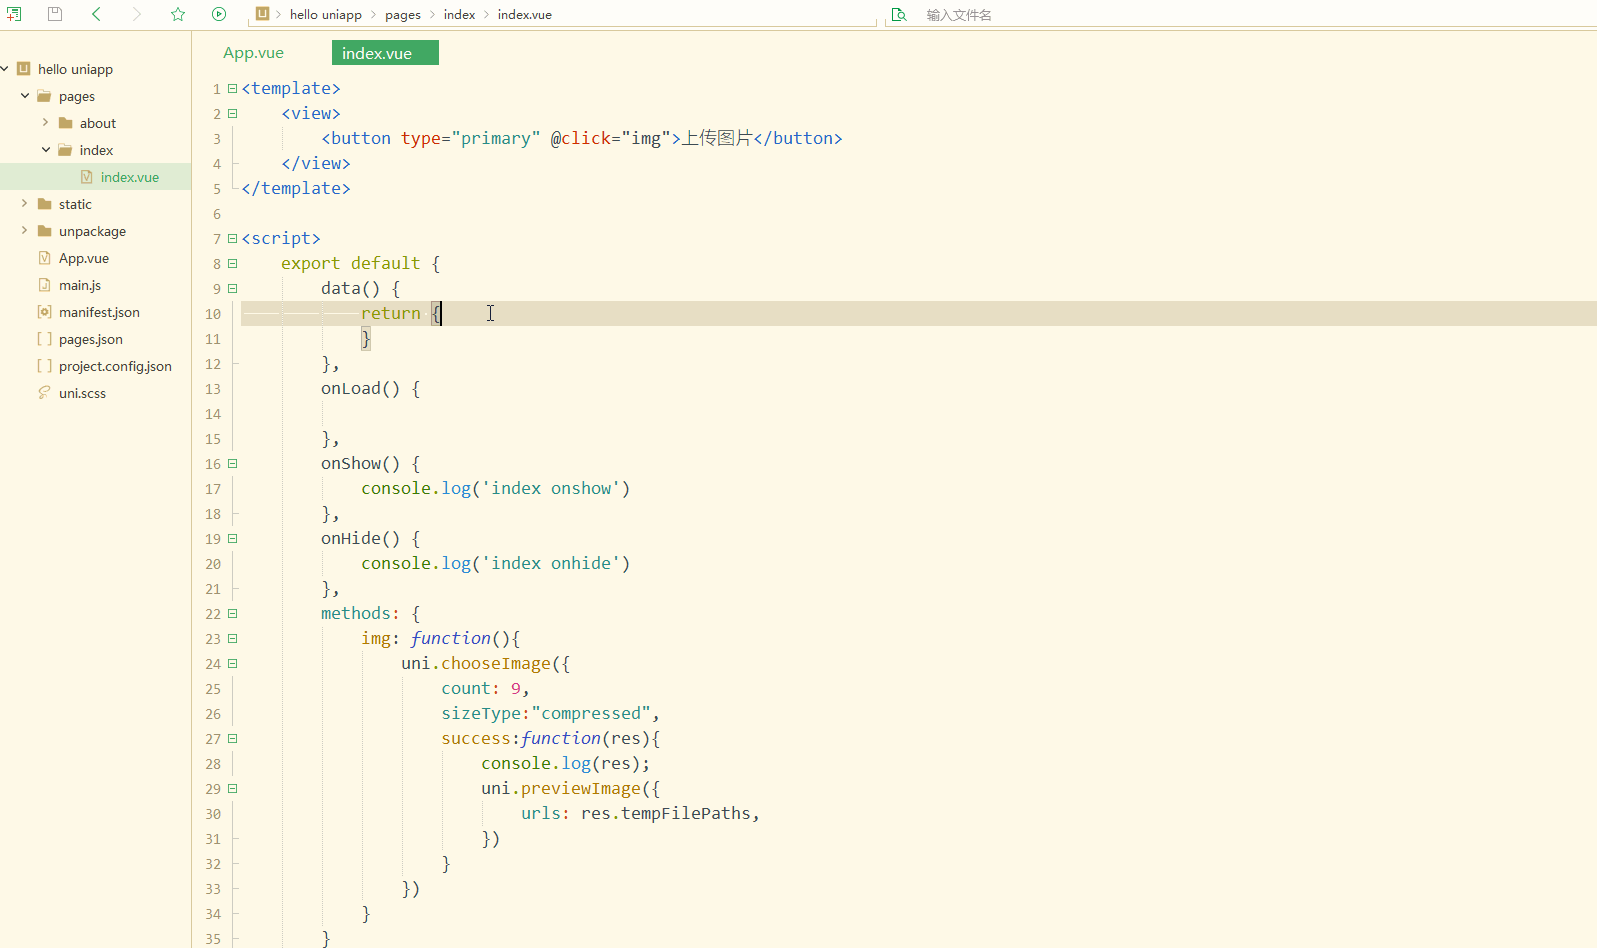The width and height of the screenshot is (1597, 948).
Task: Select the hello uniapp project name
Action: click(75, 69)
